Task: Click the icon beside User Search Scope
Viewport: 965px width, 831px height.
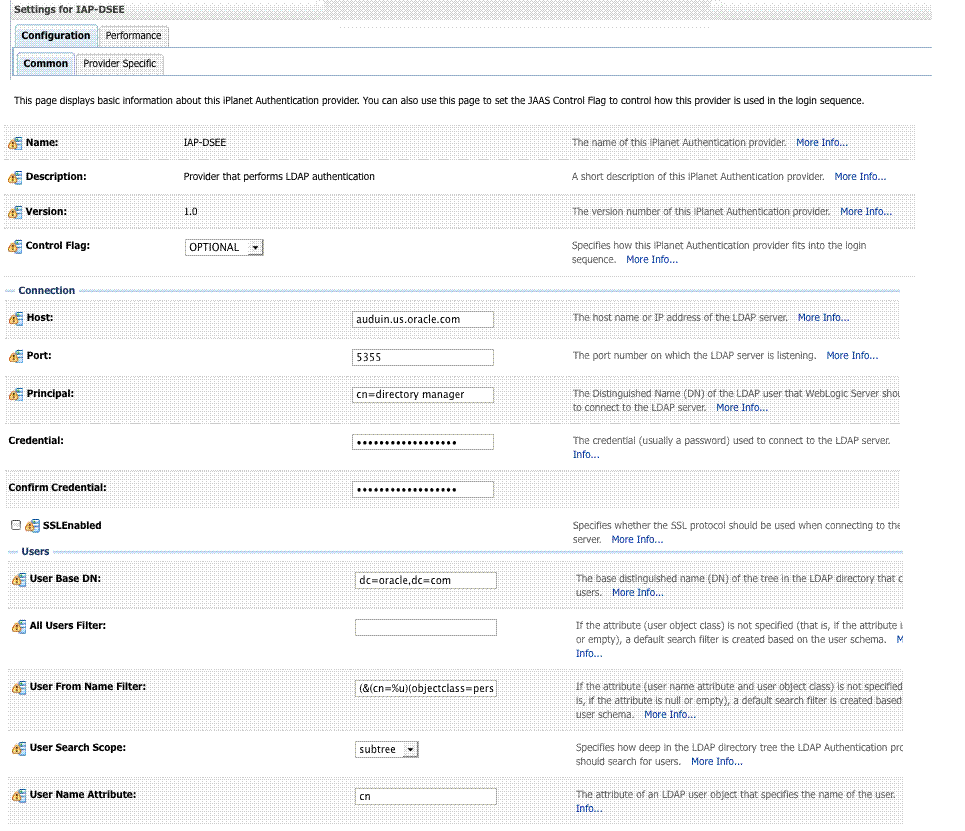Action: pos(18,747)
